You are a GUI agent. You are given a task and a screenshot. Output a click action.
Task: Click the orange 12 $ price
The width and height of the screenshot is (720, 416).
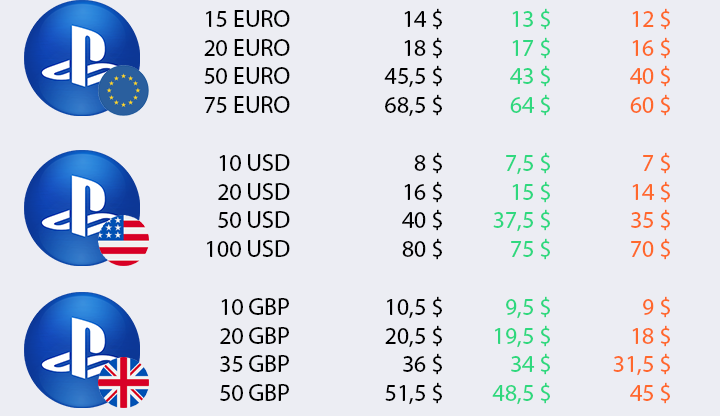(x=651, y=20)
